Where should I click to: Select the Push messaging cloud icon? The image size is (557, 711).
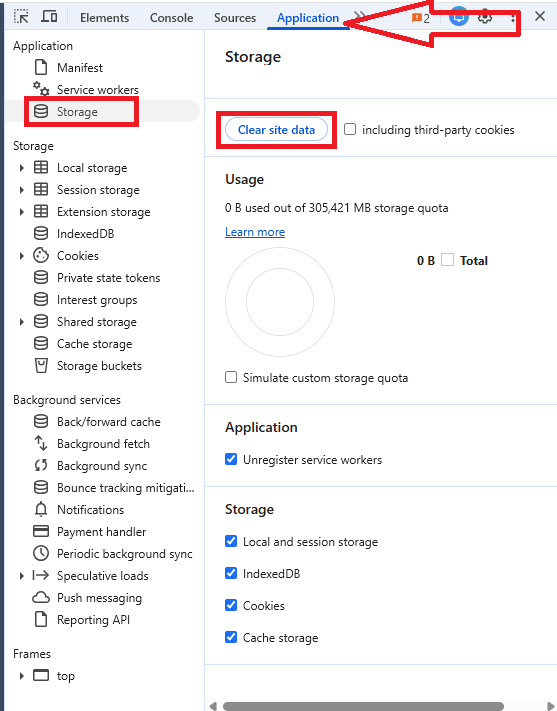pos(41,598)
